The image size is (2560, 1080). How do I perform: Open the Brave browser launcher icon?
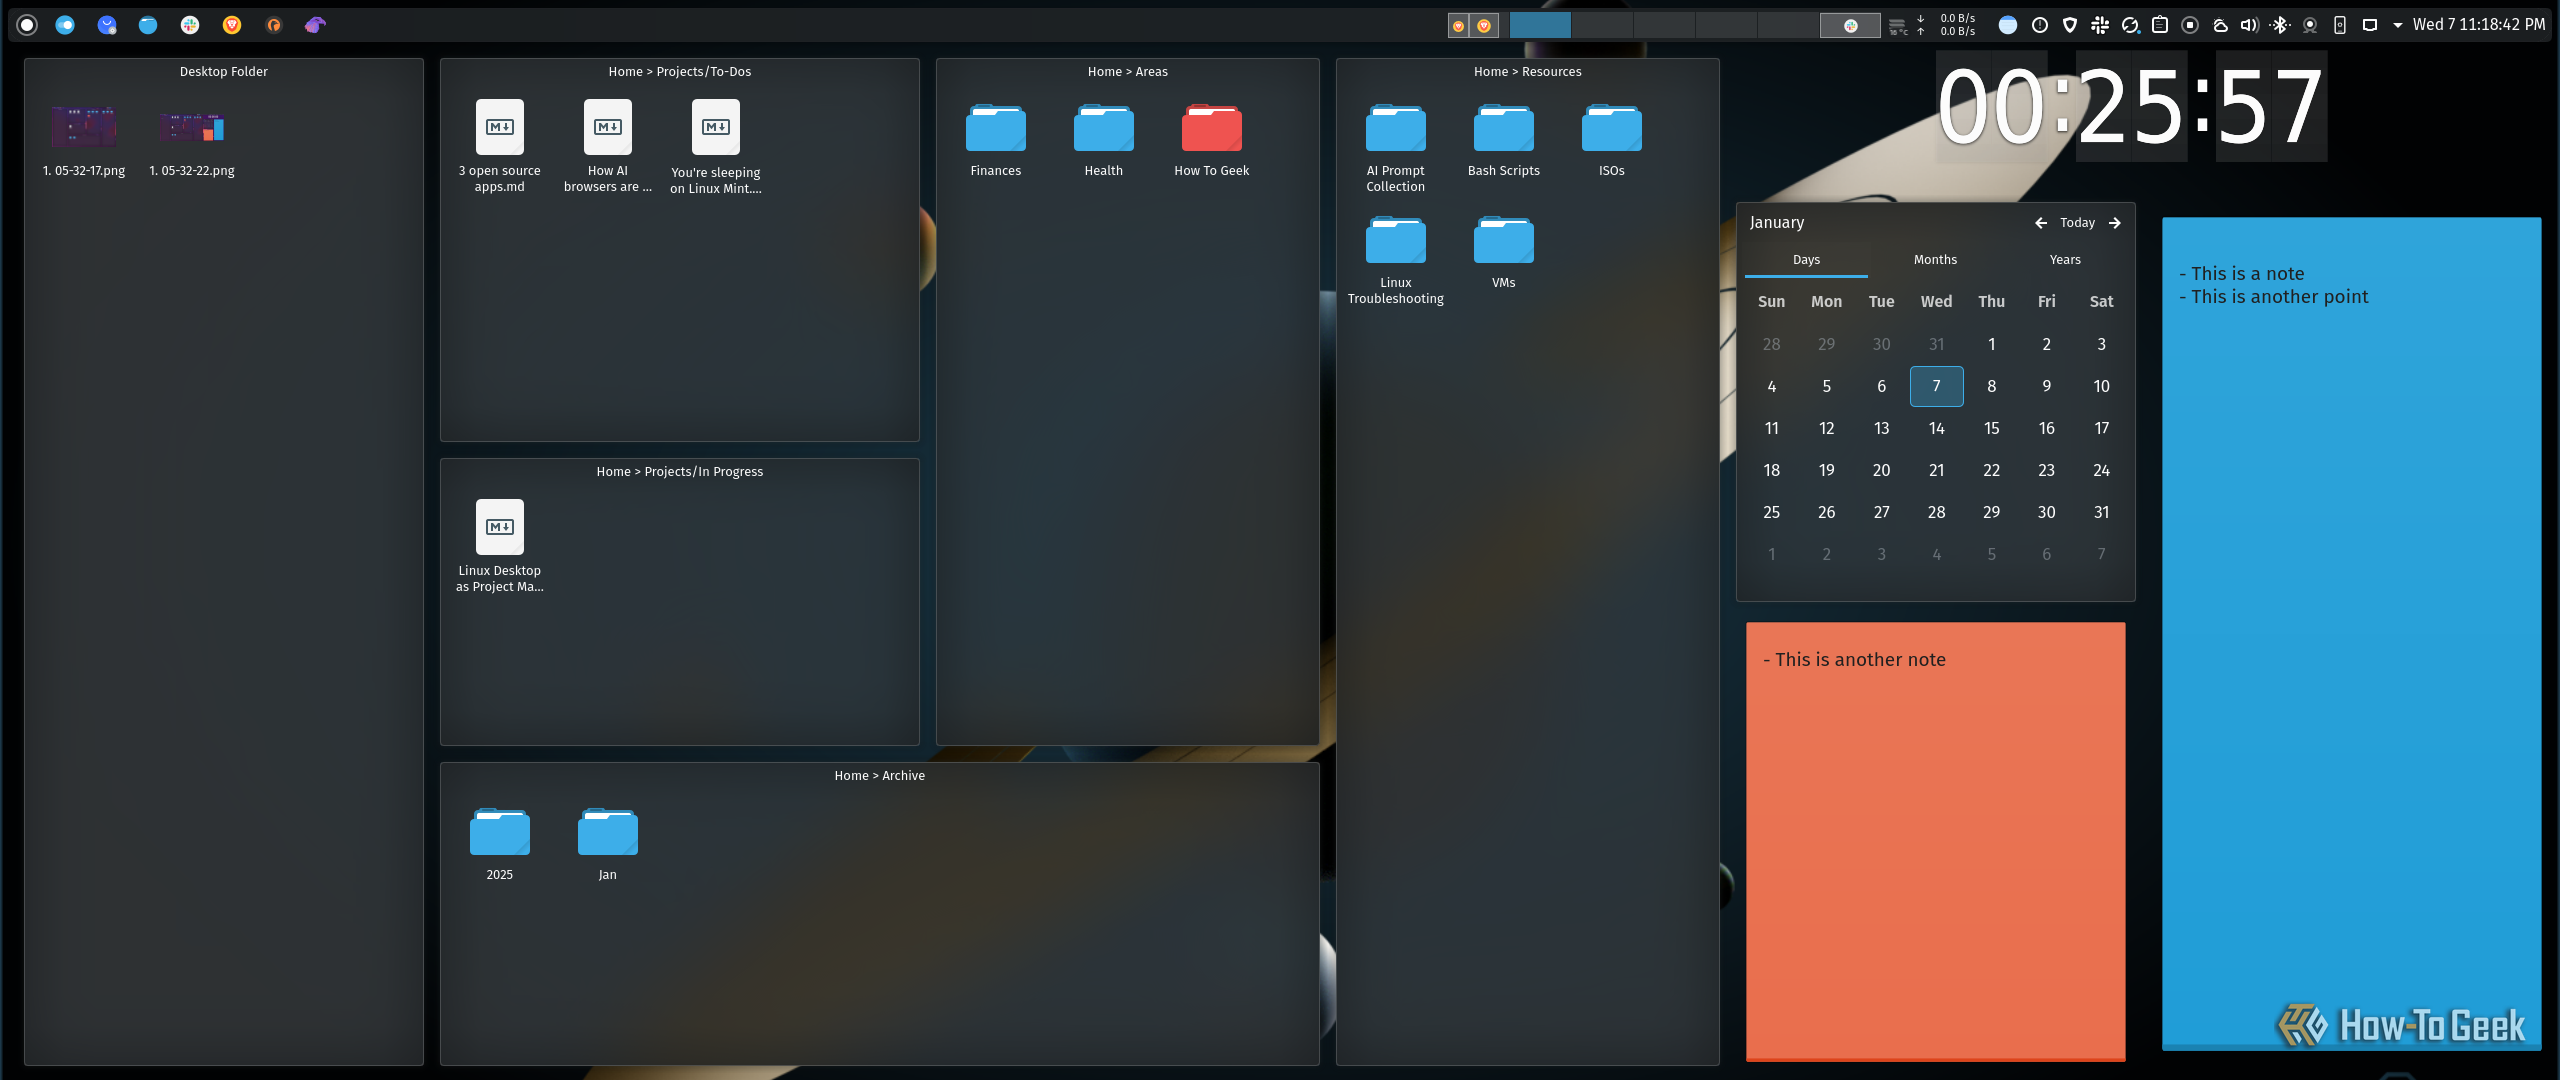coord(232,25)
